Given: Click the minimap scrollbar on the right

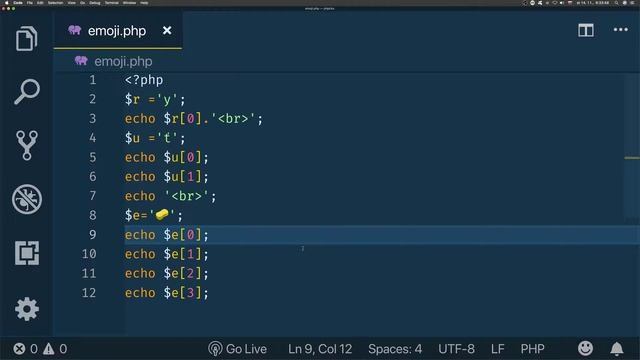Looking at the screenshot, I should click(x=632, y=147).
